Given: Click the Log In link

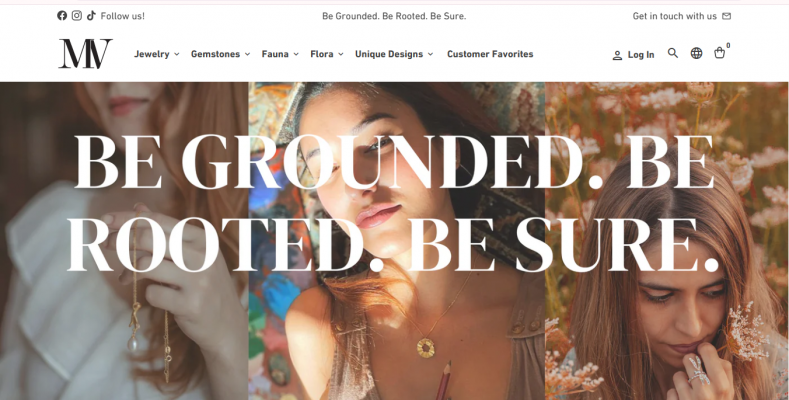Looking at the screenshot, I should pyautogui.click(x=641, y=55).
